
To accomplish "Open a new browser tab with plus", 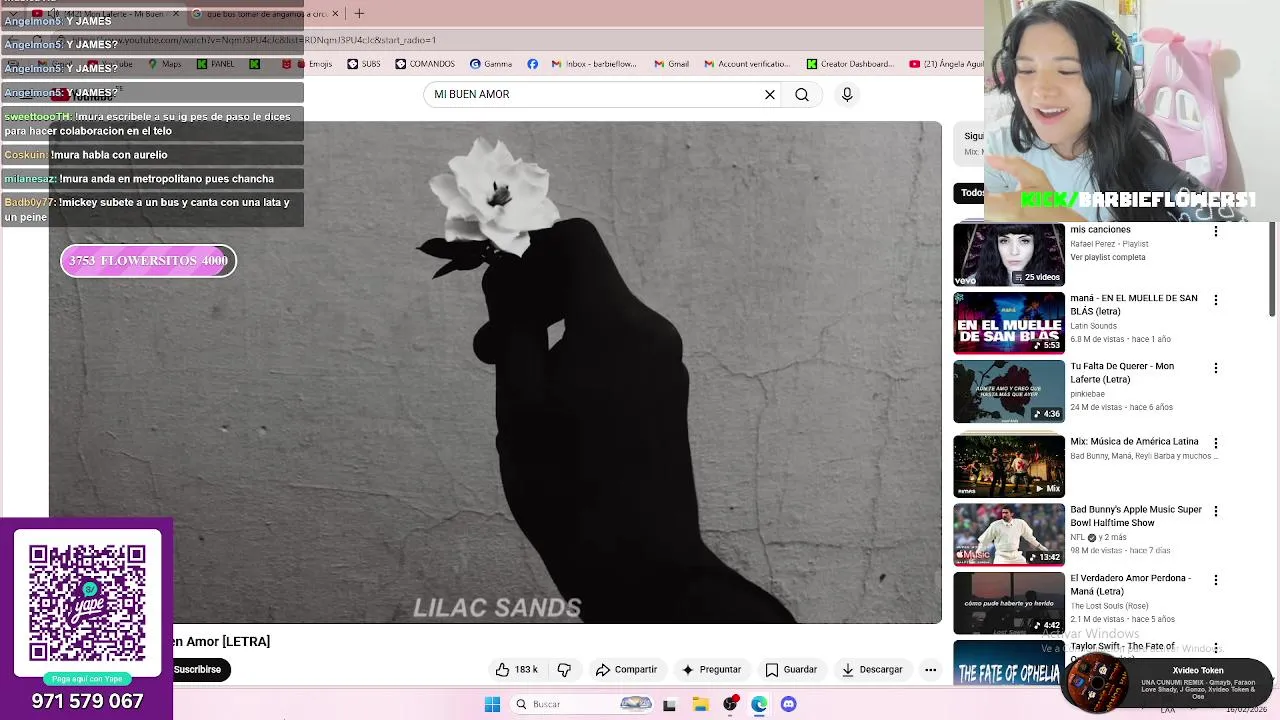I will click(x=359, y=14).
